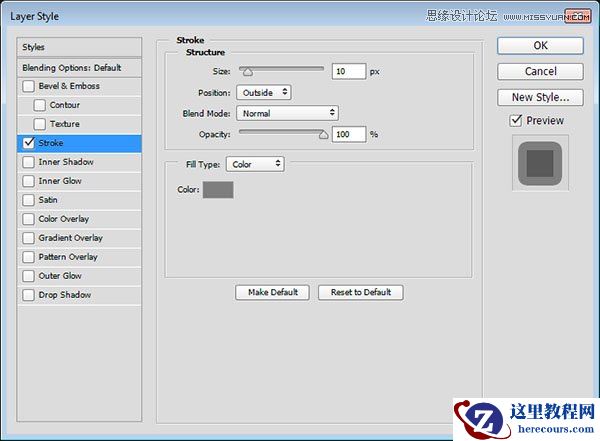Click the New Style... button
Screen dimensions: 600x441
pos(540,97)
